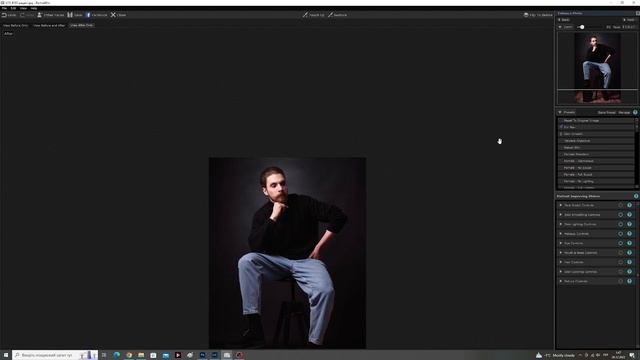Open the File menu
Viewport: 640px width, 360px height.
click(4, 8)
